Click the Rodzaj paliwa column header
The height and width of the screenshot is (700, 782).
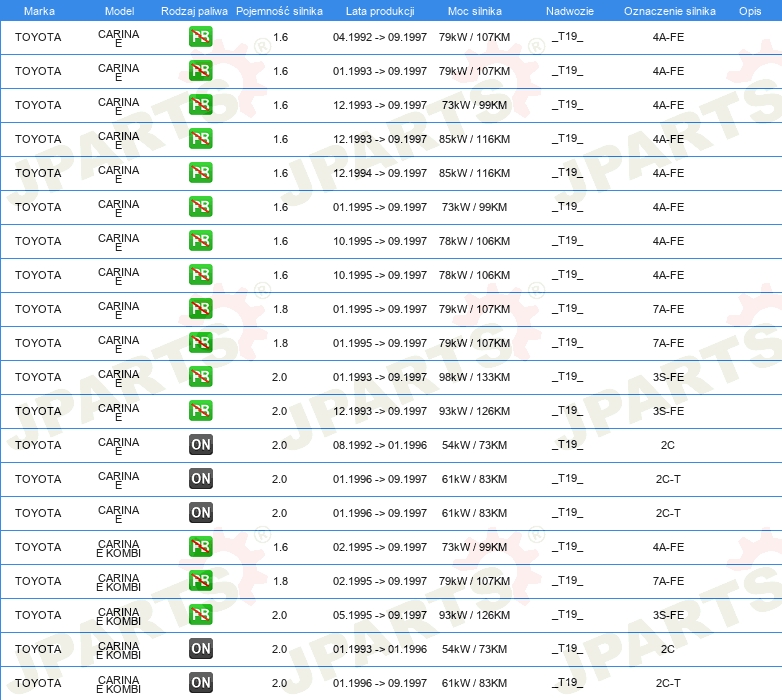coord(195,11)
